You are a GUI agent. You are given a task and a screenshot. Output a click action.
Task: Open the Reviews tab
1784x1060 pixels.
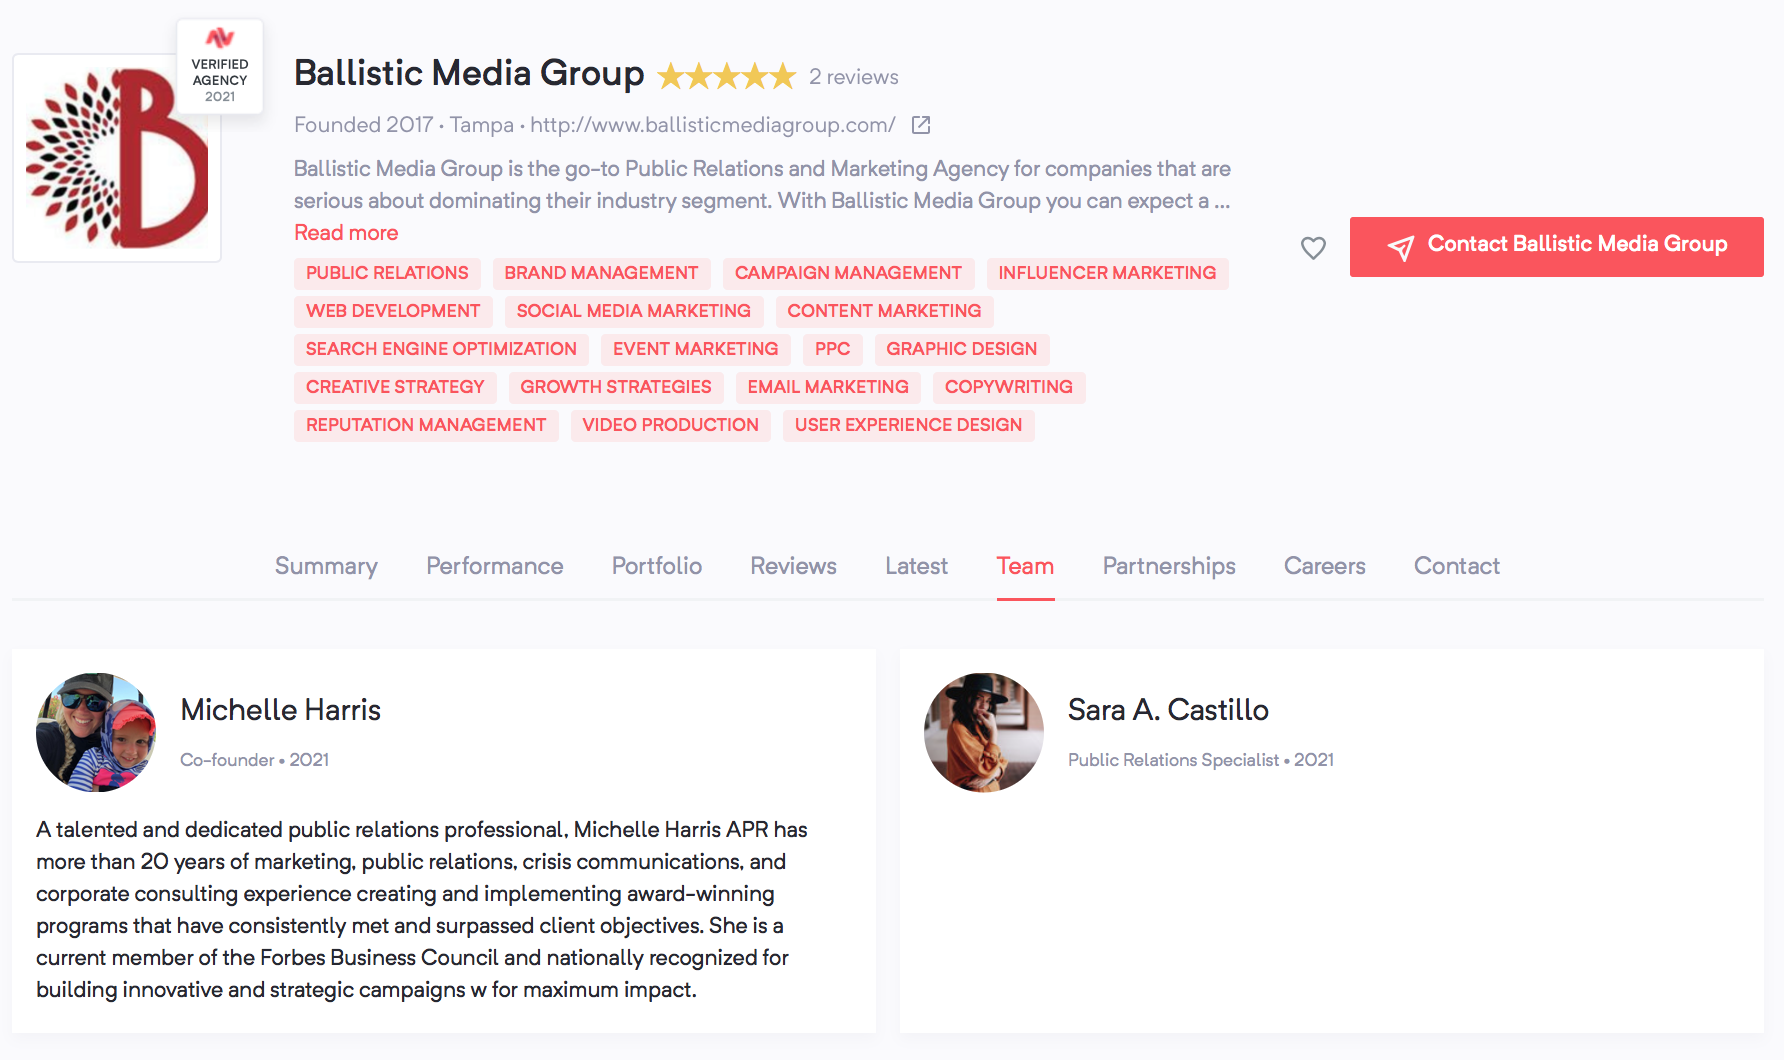pyautogui.click(x=794, y=566)
